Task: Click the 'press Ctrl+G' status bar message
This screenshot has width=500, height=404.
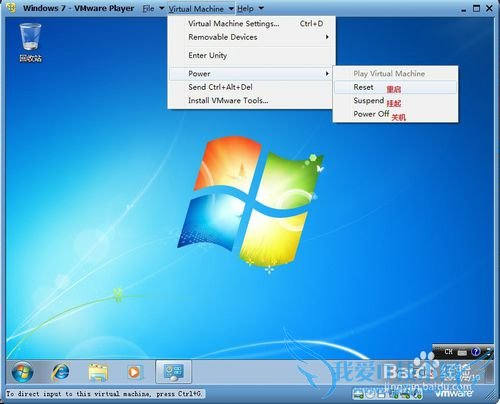Action: tap(104, 394)
